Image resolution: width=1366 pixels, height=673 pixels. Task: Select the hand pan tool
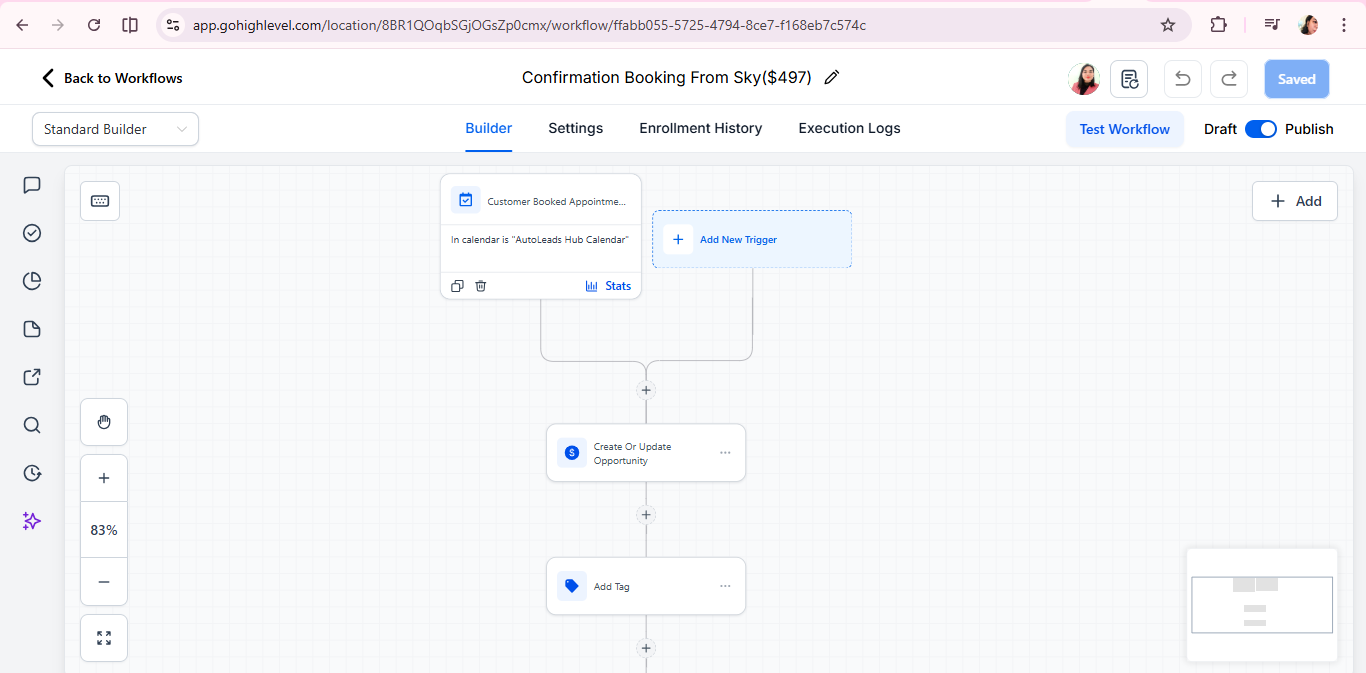(104, 422)
